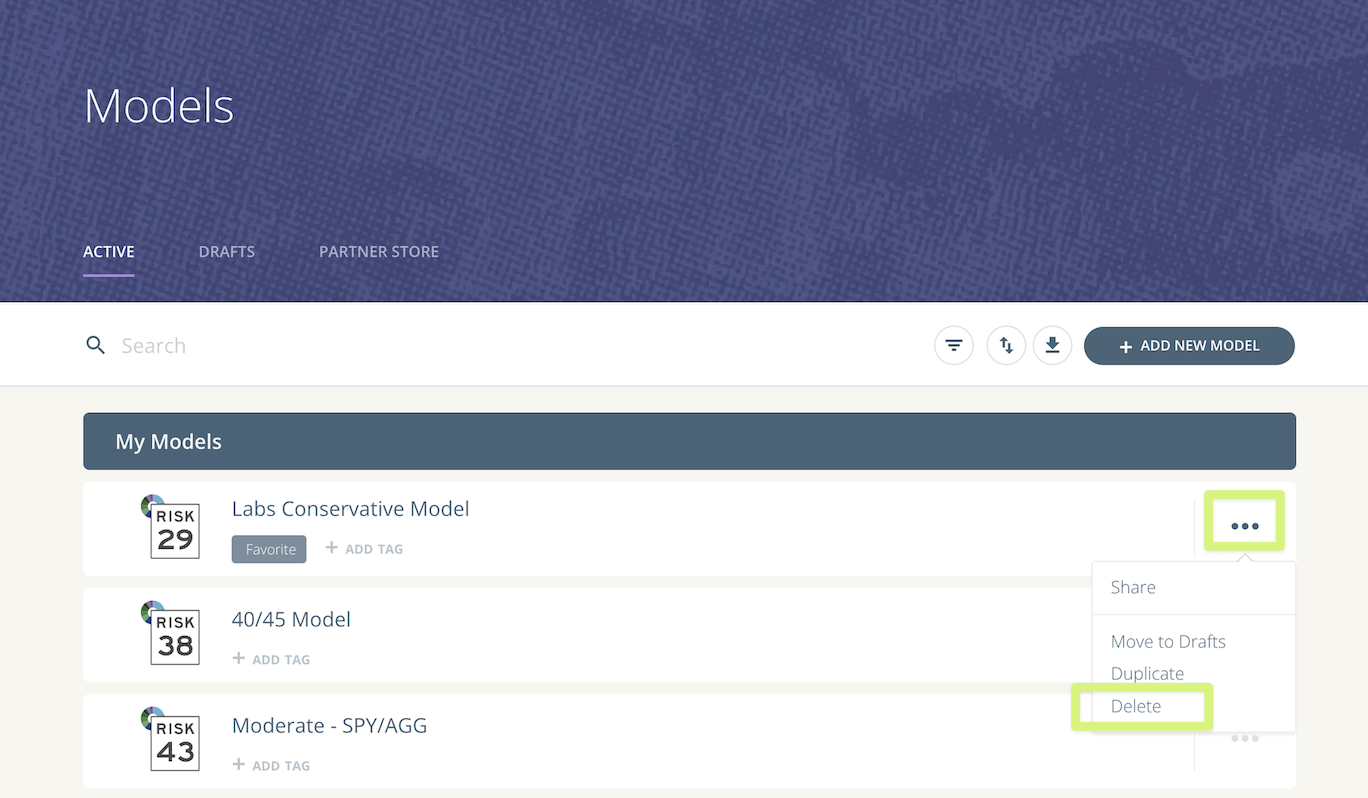Click the search magnifier icon

coord(95,345)
